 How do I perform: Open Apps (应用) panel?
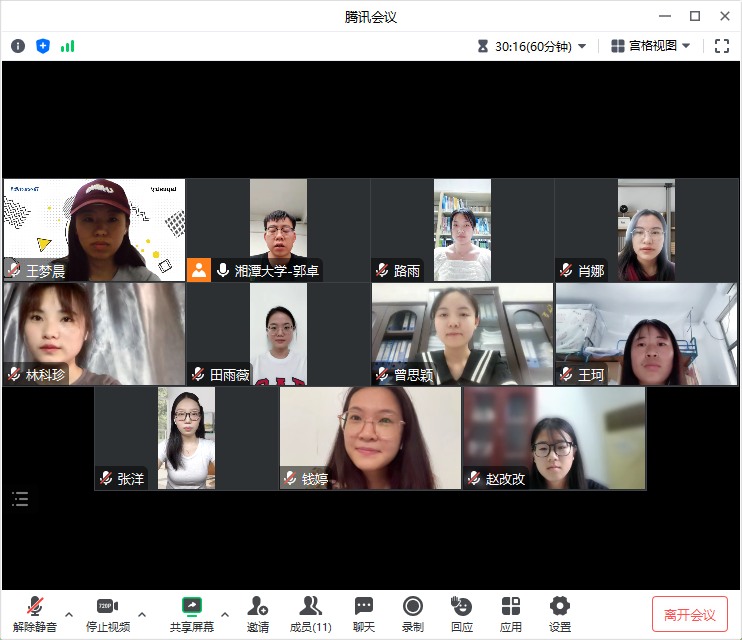tap(511, 613)
